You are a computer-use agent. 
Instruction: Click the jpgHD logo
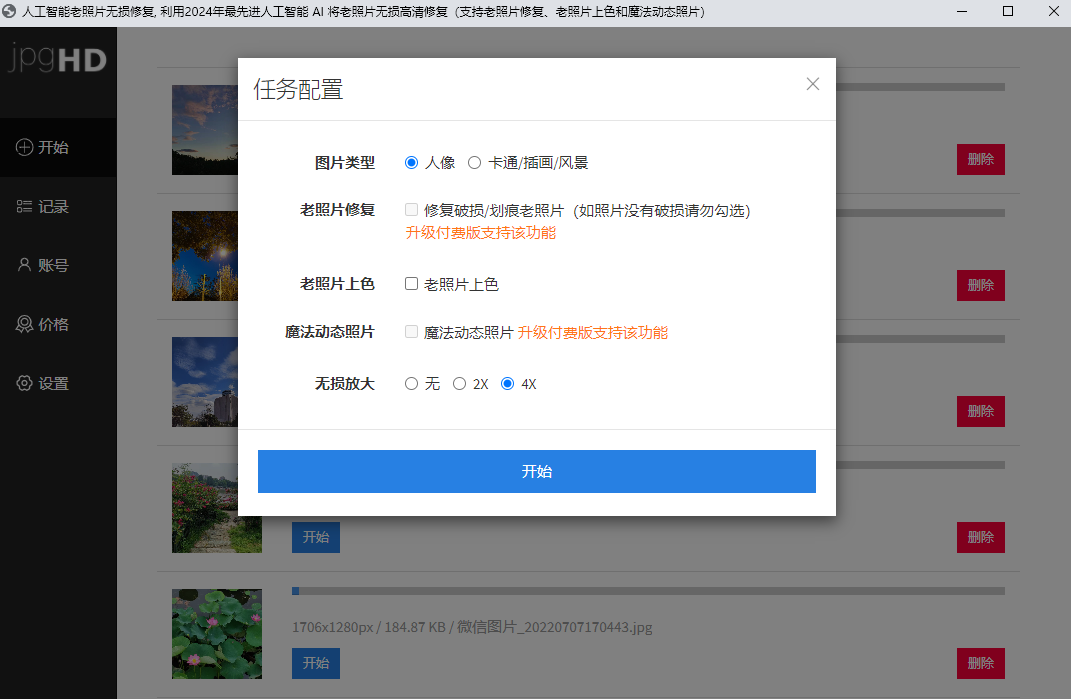point(58,59)
